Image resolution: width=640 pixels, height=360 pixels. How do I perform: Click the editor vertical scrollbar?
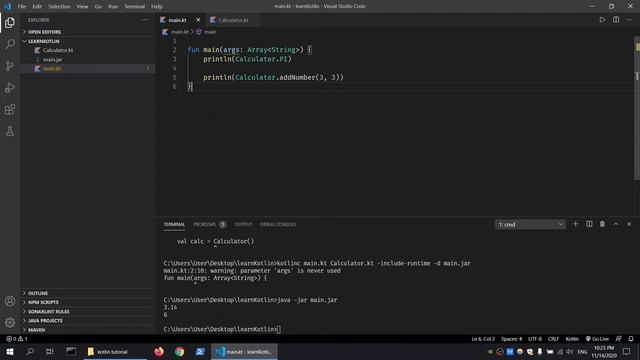[637, 108]
